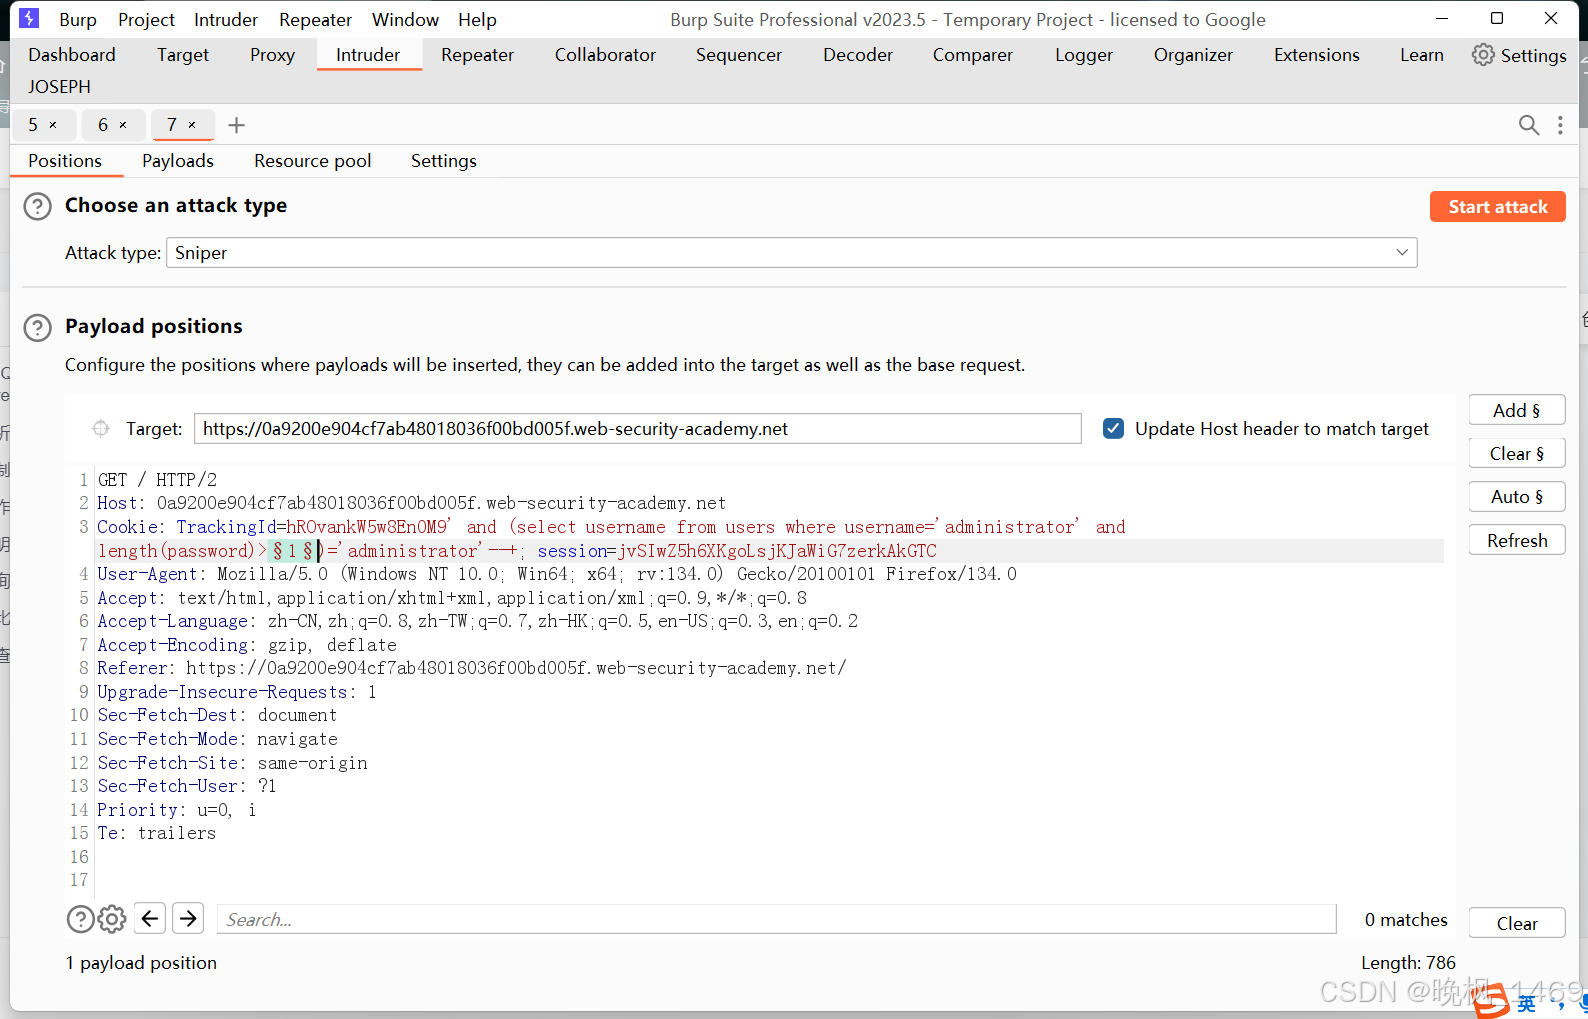Open help for payload positions
The width and height of the screenshot is (1588, 1019).
pos(37,327)
